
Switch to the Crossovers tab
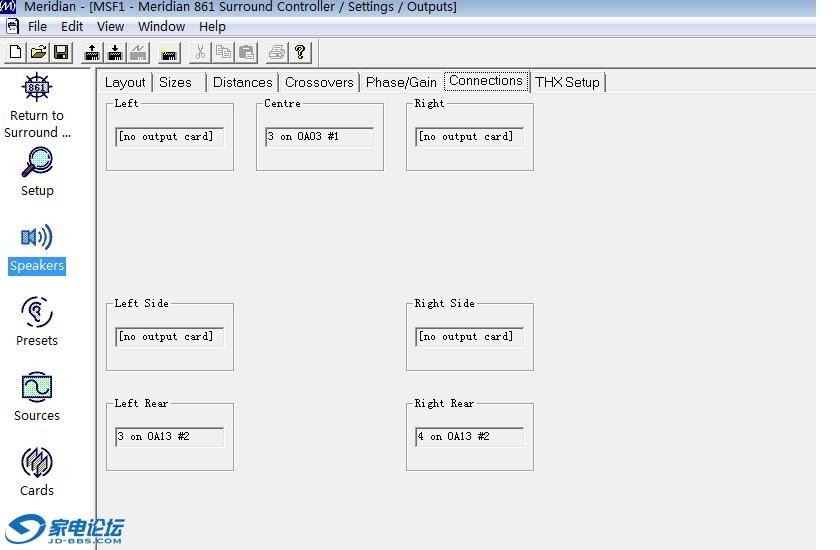[x=319, y=82]
